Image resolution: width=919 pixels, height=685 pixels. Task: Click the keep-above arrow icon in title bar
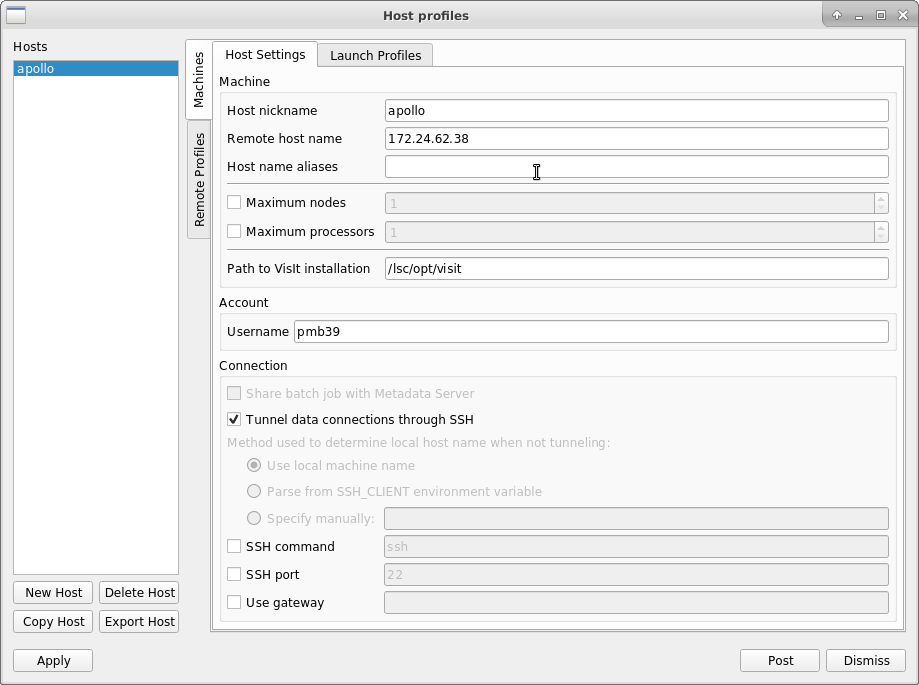[837, 15]
